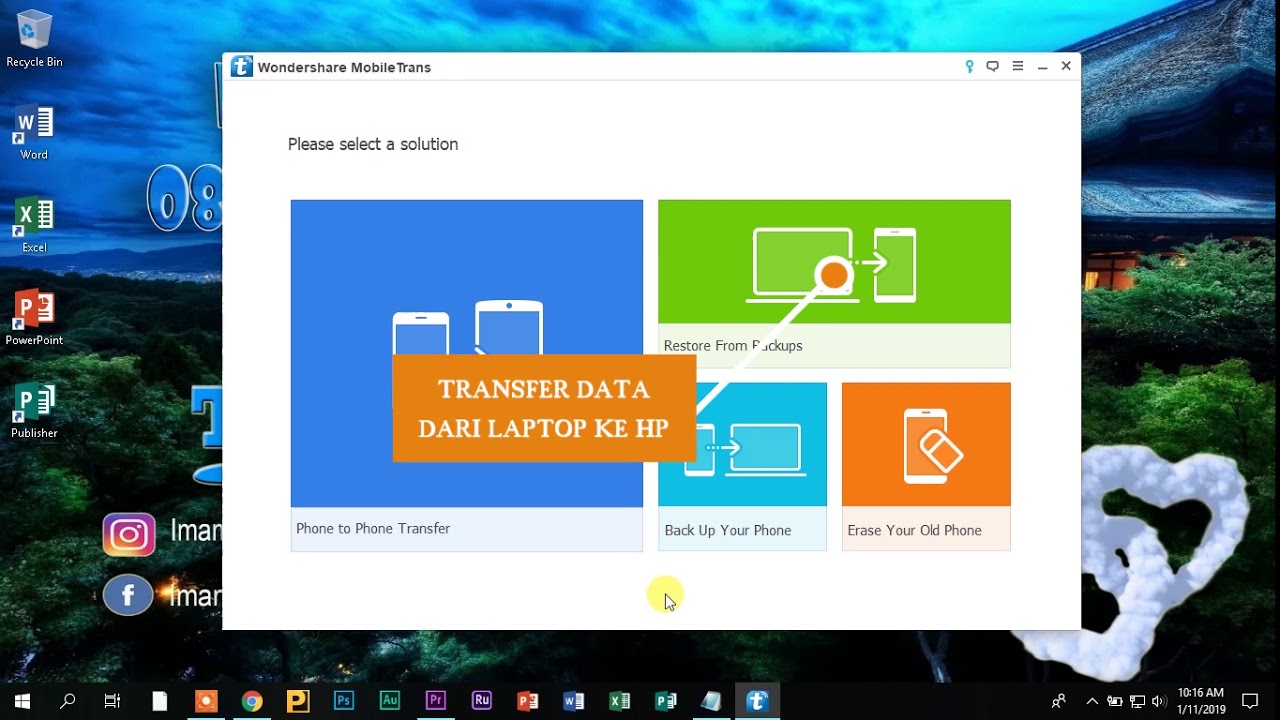This screenshot has width=1280, height=720.
Task: Select the PowerPoint desktop shortcut
Action: [34, 318]
